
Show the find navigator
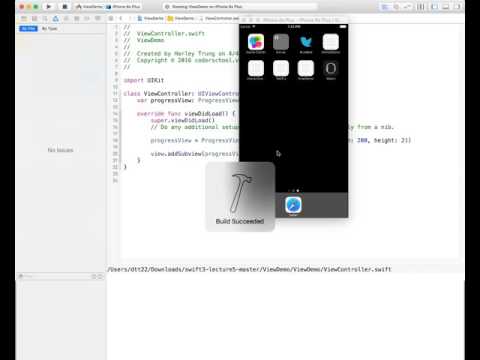point(45,19)
